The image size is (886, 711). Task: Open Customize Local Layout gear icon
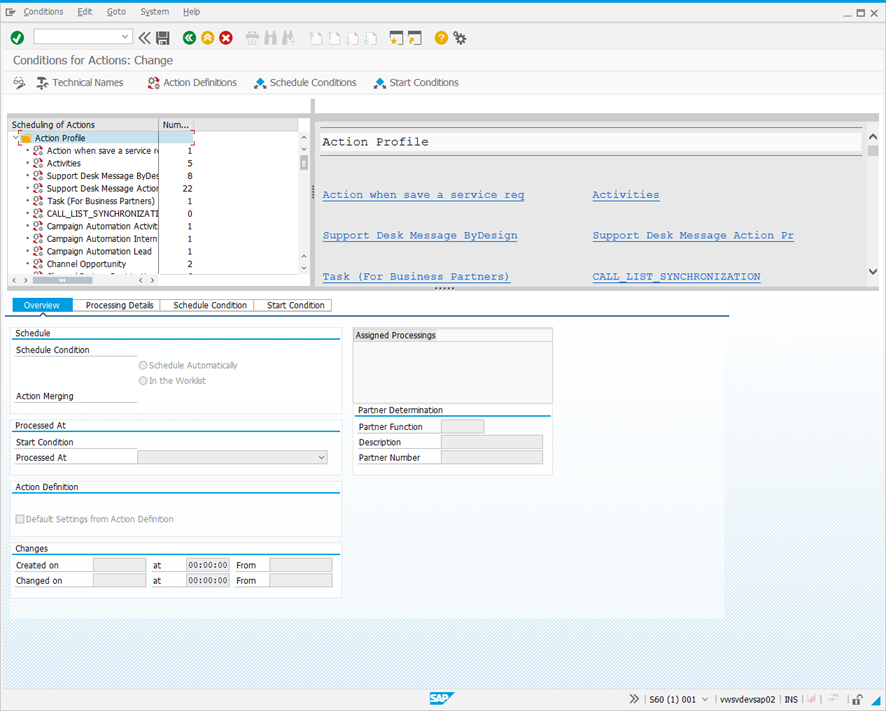460,38
